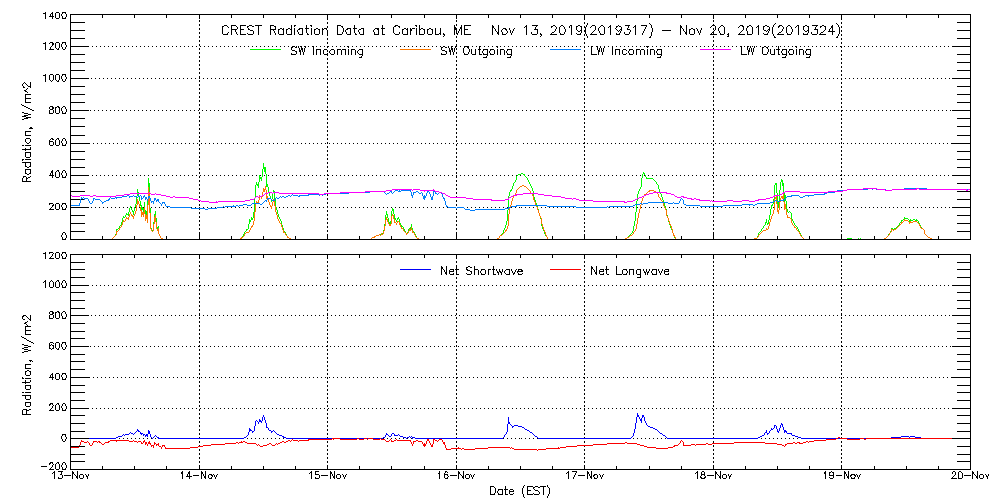The width and height of the screenshot is (1000, 500).
Task: Click the 1400 tick on upper y-axis
Action: [54, 17]
